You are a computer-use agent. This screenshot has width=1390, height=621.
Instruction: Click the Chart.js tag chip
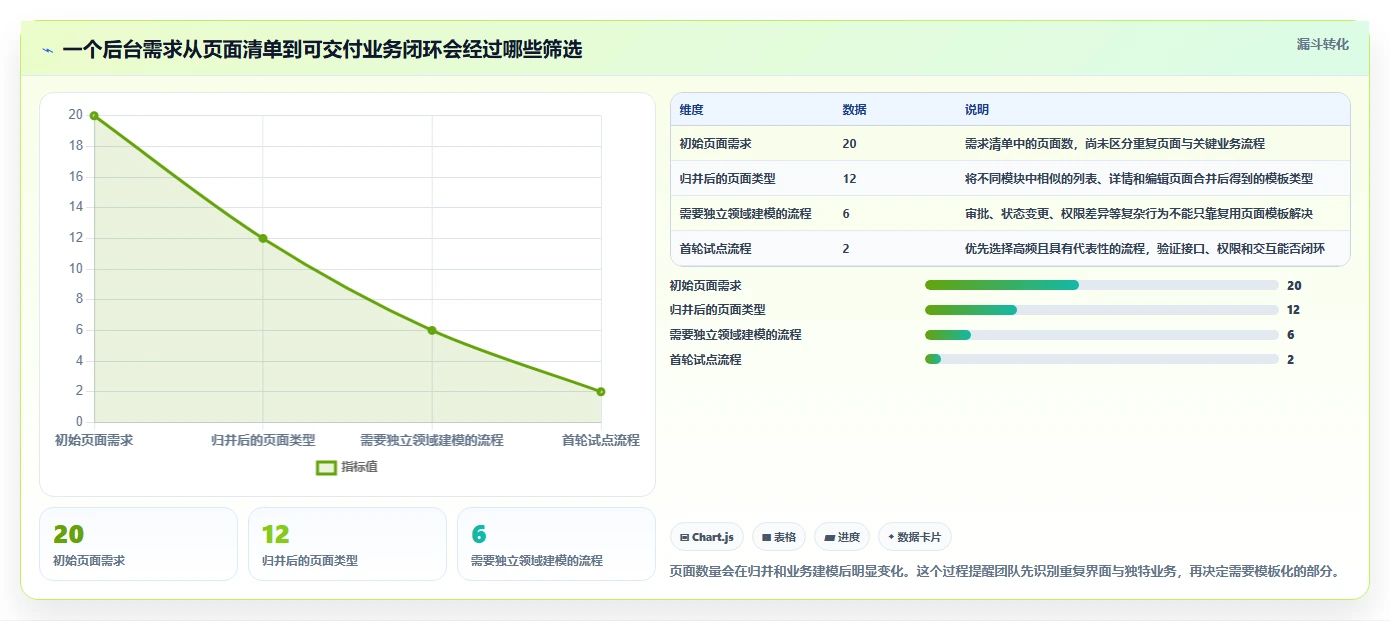pyautogui.click(x=706, y=537)
